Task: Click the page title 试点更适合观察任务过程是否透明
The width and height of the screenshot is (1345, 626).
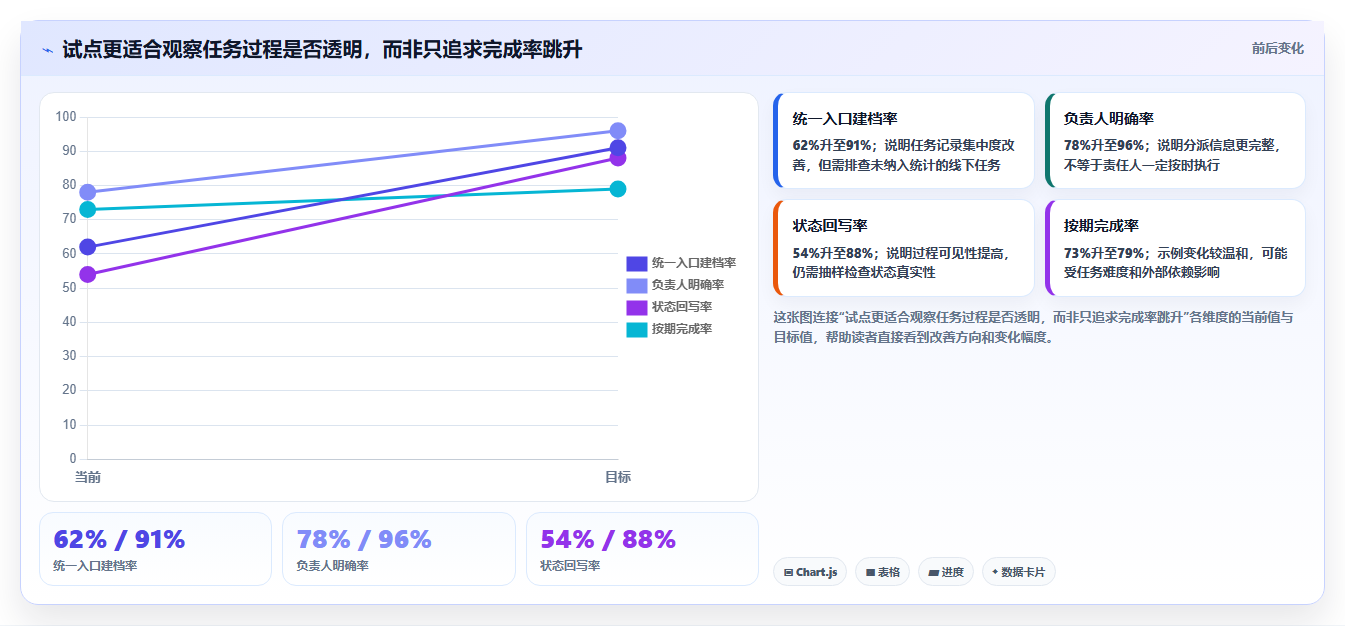Action: pyautogui.click(x=322, y=49)
